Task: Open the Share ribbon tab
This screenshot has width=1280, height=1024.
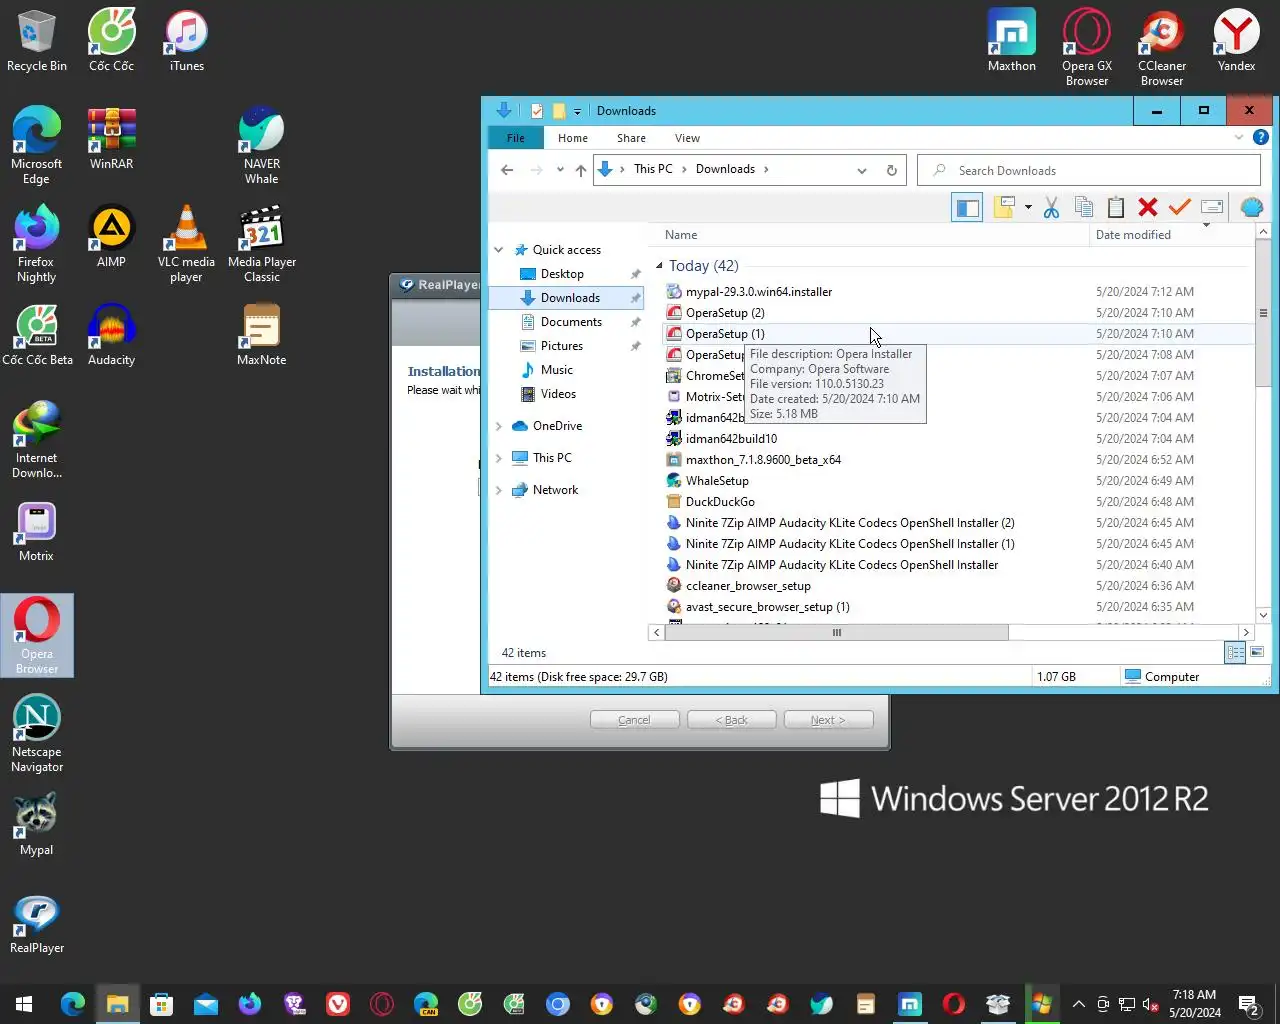Action: click(x=631, y=138)
